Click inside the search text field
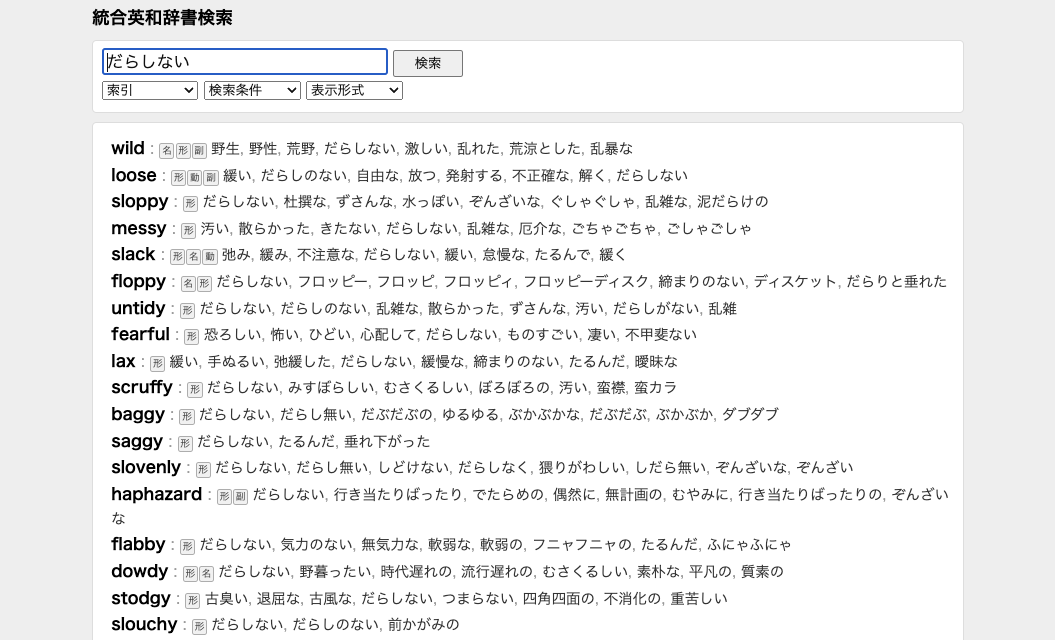 245,61
